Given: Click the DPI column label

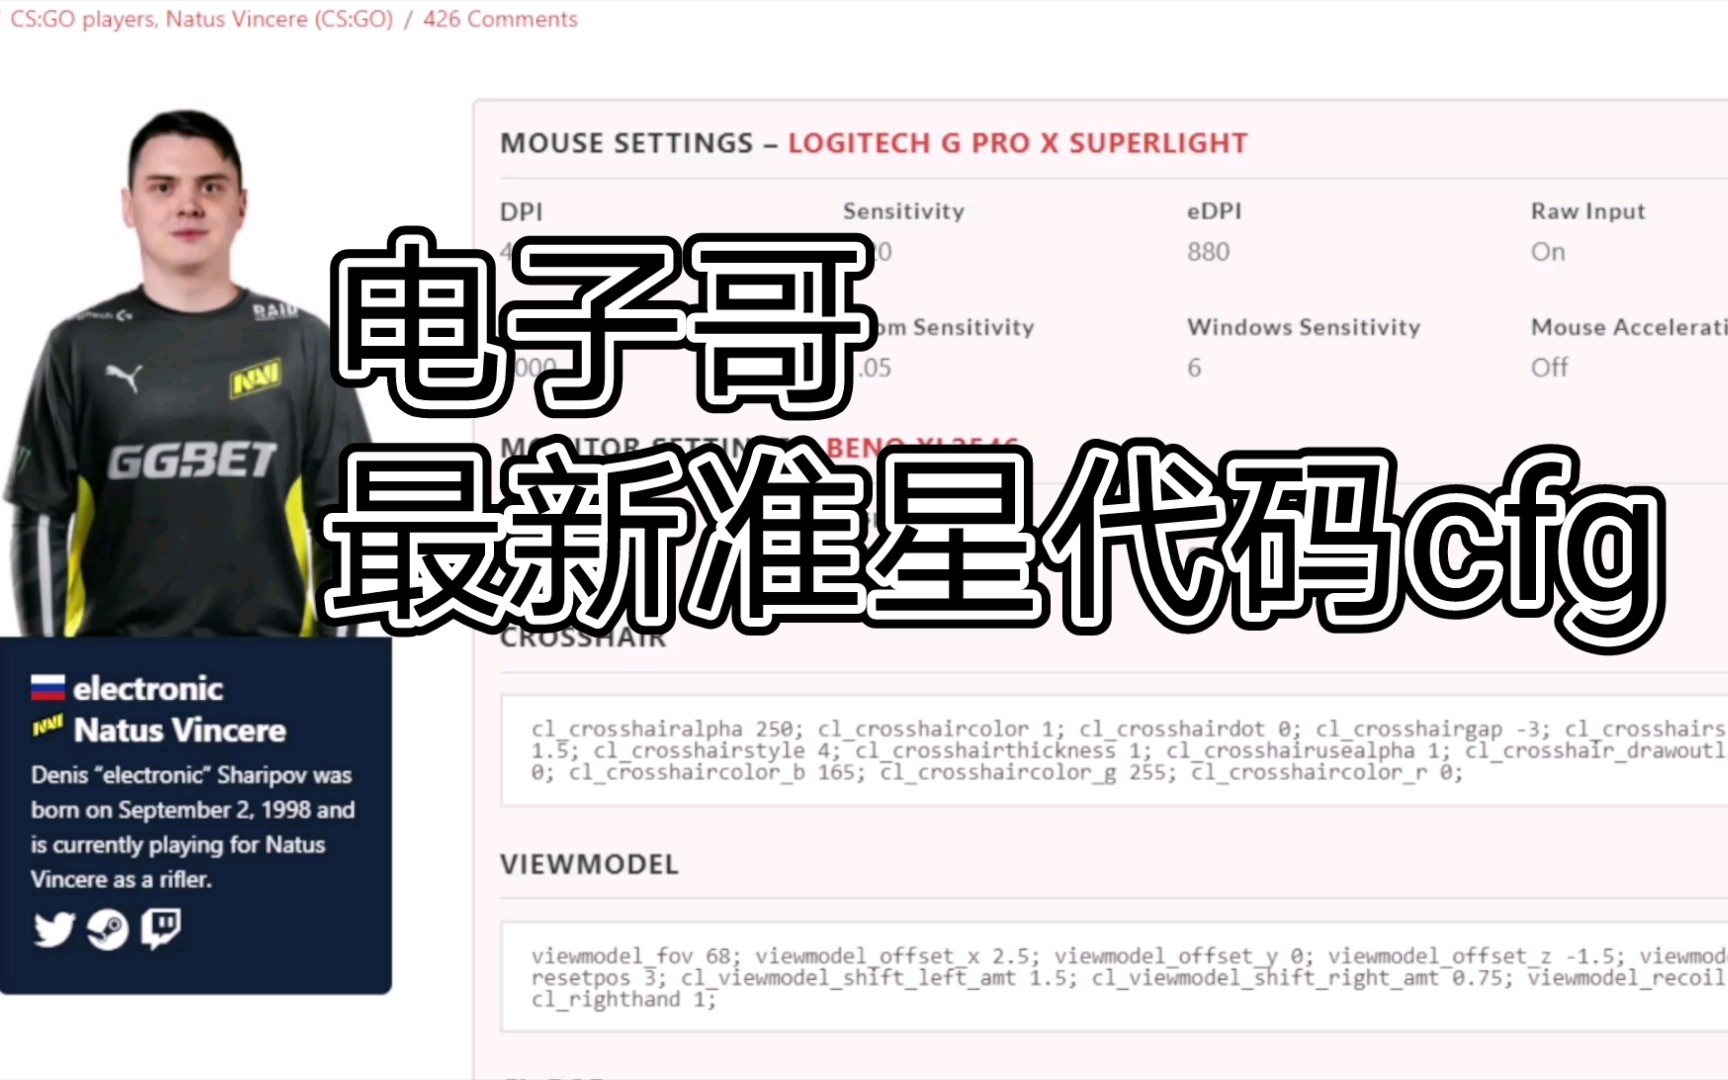Looking at the screenshot, I should click(521, 212).
